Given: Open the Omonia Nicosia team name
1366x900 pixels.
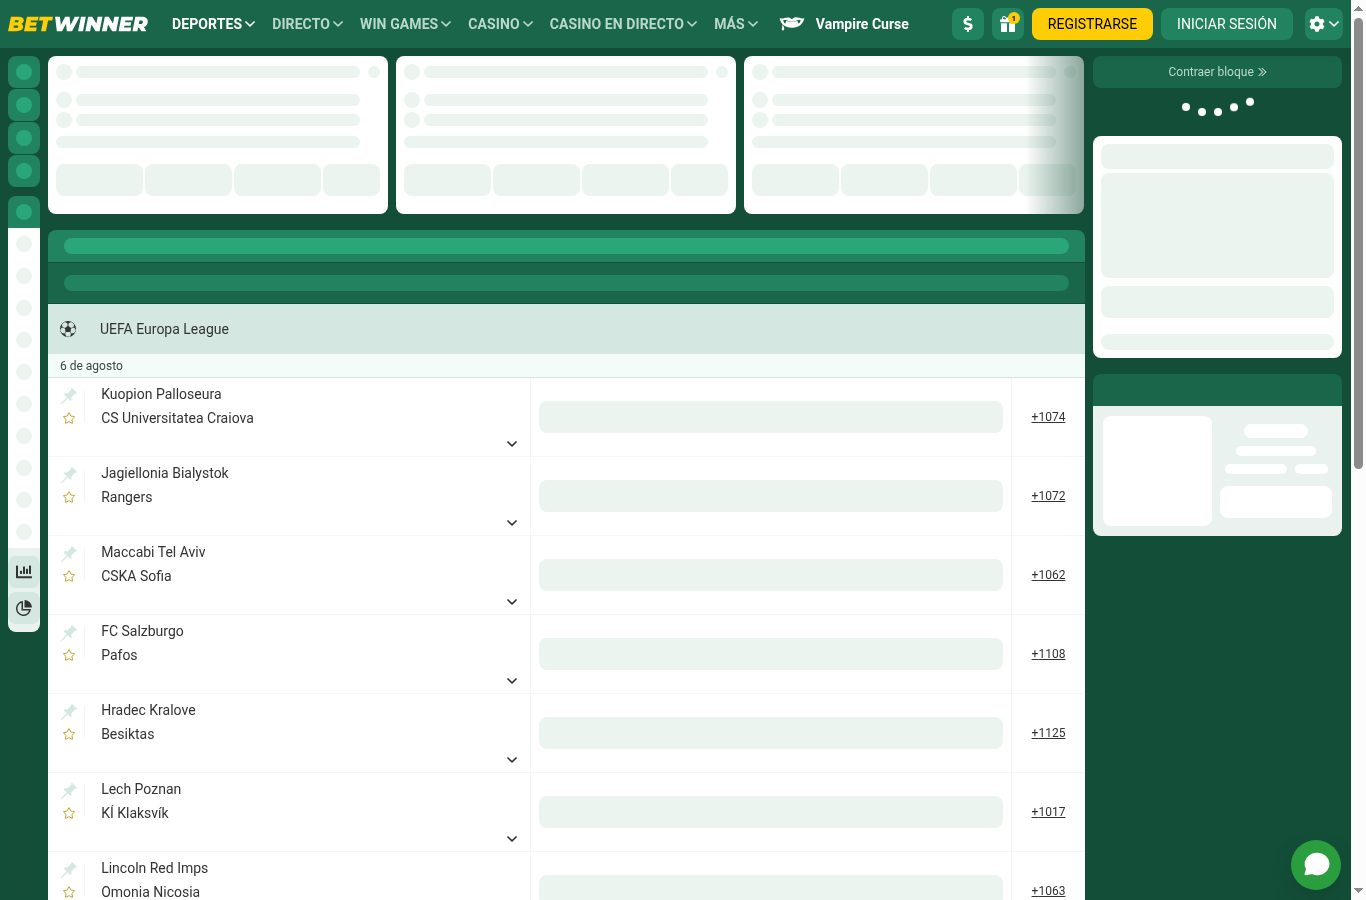Looking at the screenshot, I should coord(150,892).
